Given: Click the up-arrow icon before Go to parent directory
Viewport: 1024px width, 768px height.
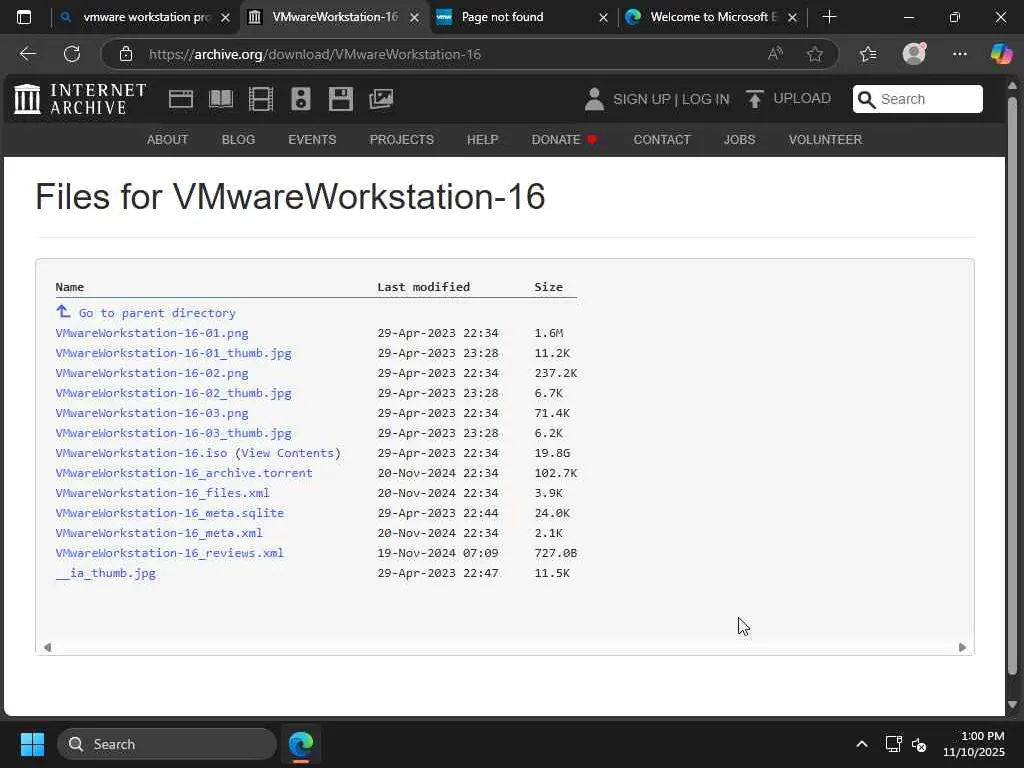Looking at the screenshot, I should (63, 312).
